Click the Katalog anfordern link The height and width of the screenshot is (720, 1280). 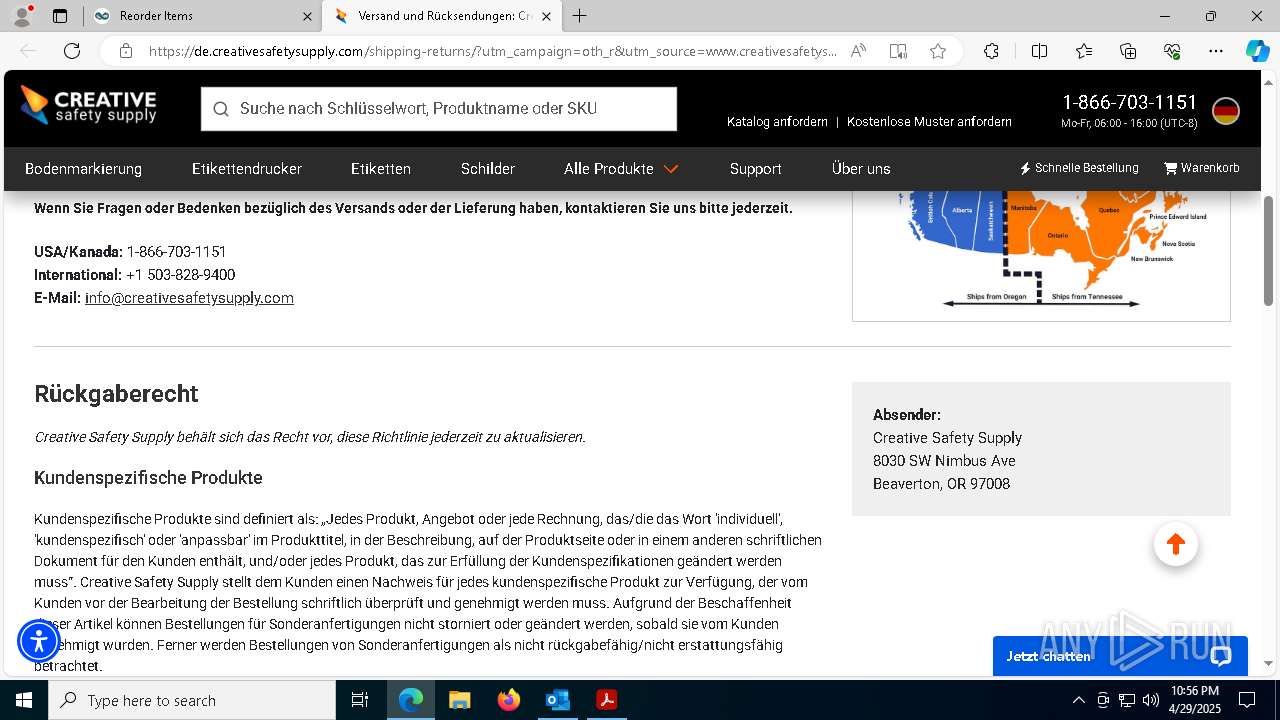(x=777, y=122)
